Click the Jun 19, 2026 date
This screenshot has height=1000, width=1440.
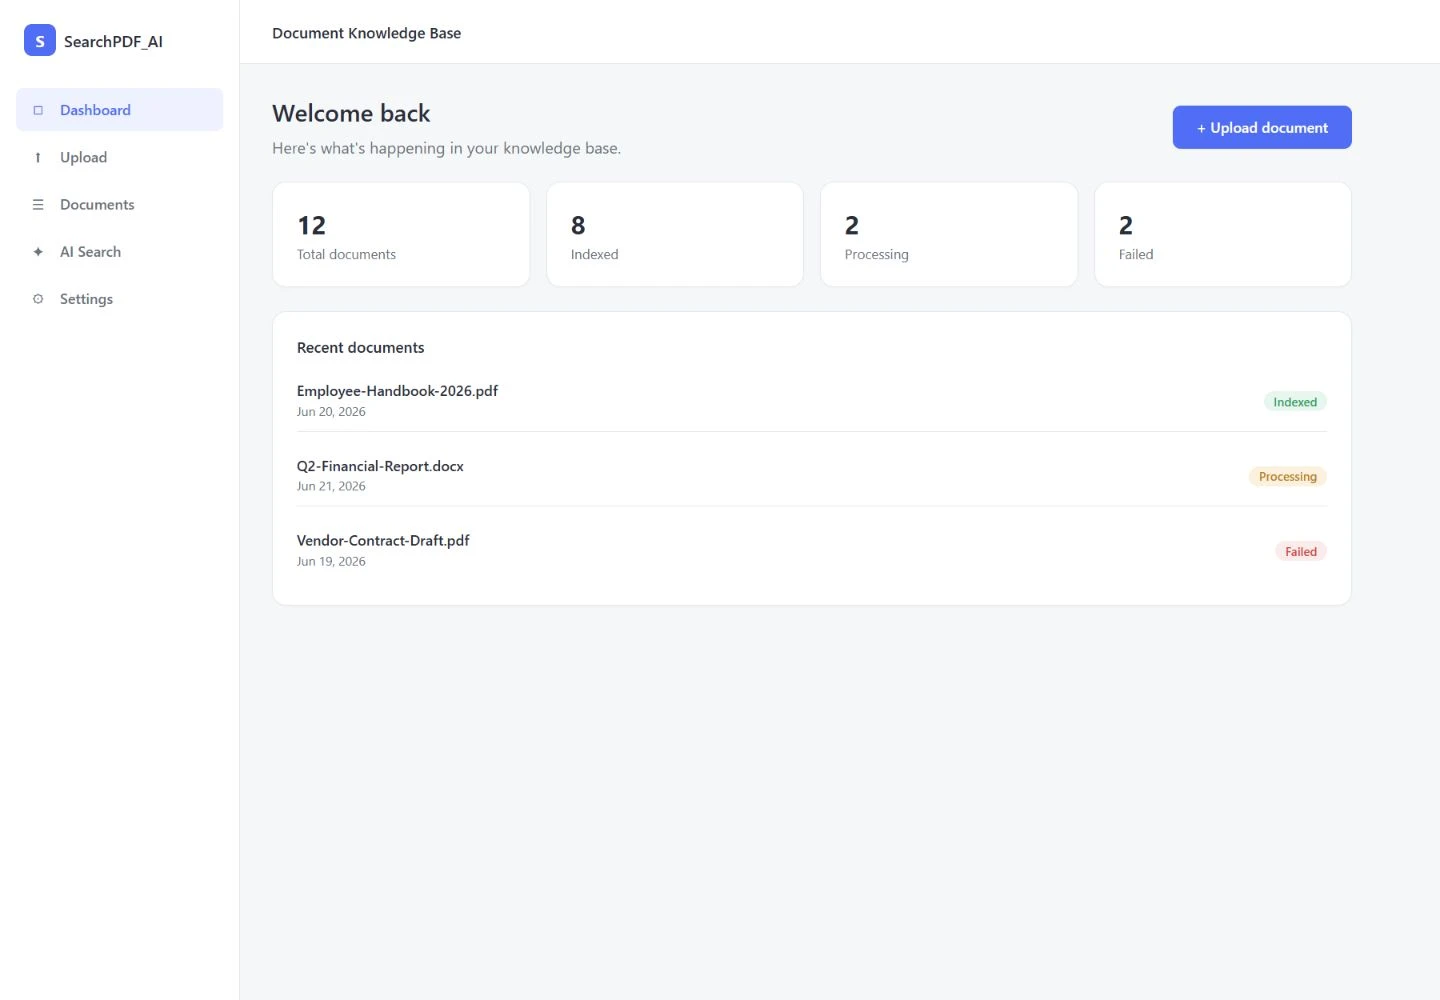point(331,562)
